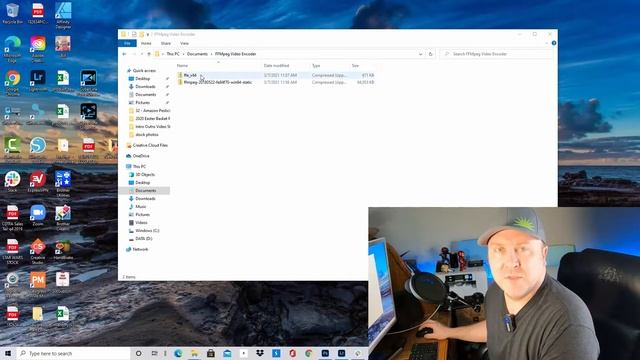Viewport: 640px width, 360px height.
Task: Go back using Explorer Back arrow
Action: pos(124,54)
